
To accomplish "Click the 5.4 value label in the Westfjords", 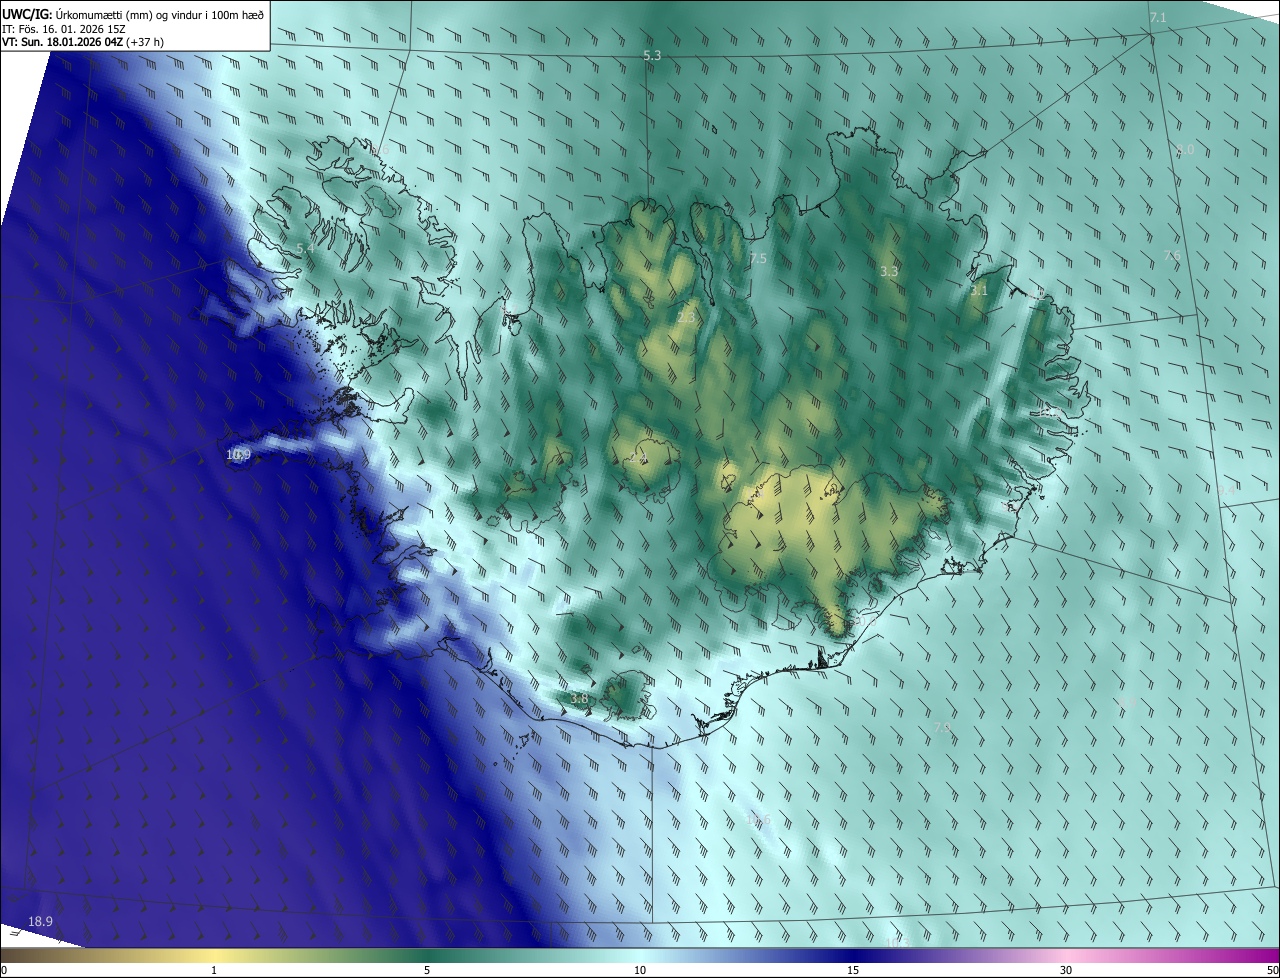I will pos(305,248).
